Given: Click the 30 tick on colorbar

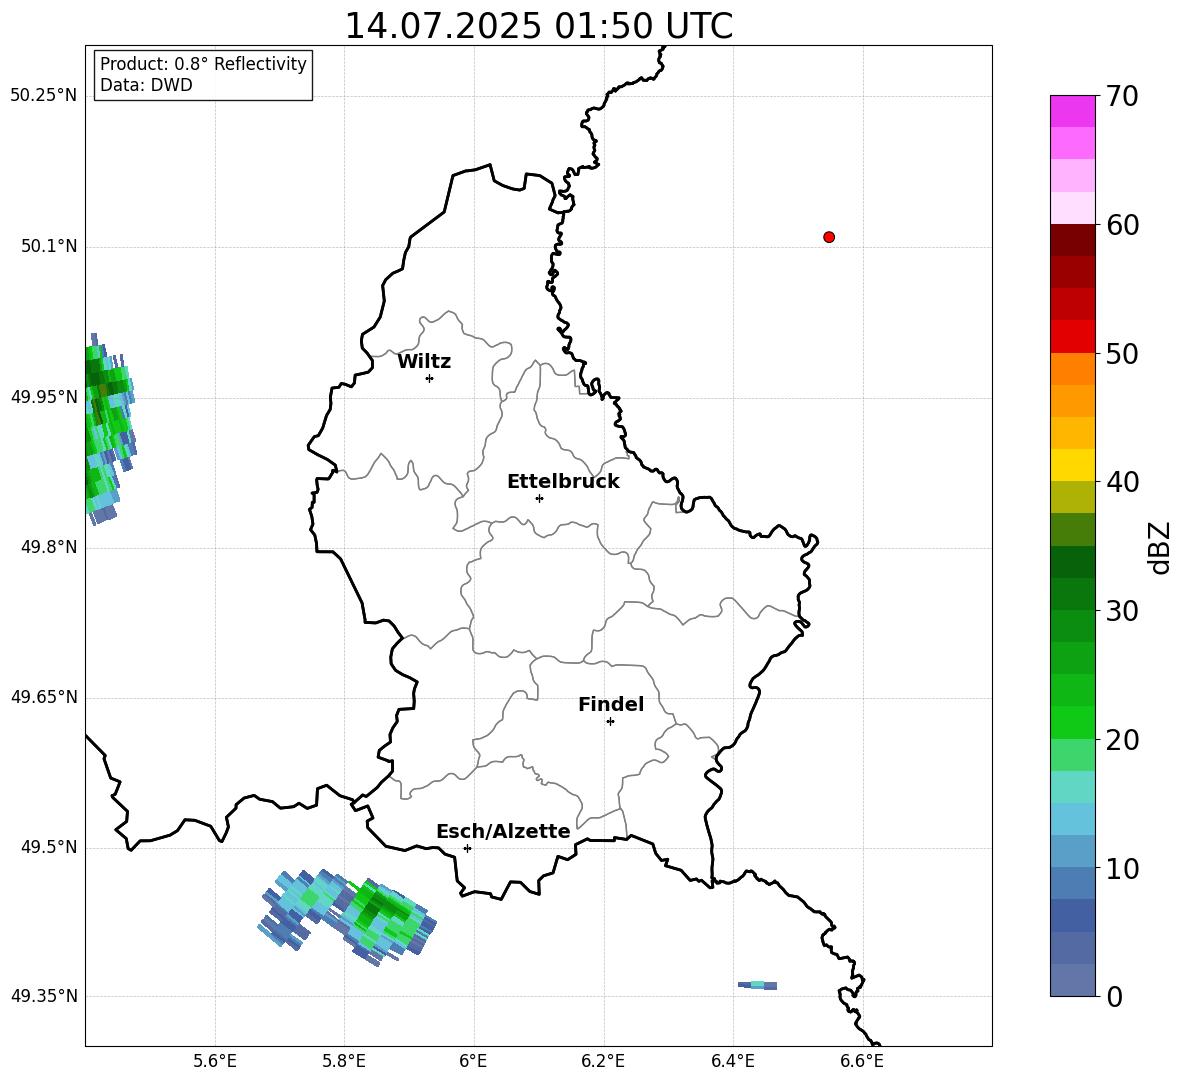Looking at the screenshot, I should [1122, 611].
